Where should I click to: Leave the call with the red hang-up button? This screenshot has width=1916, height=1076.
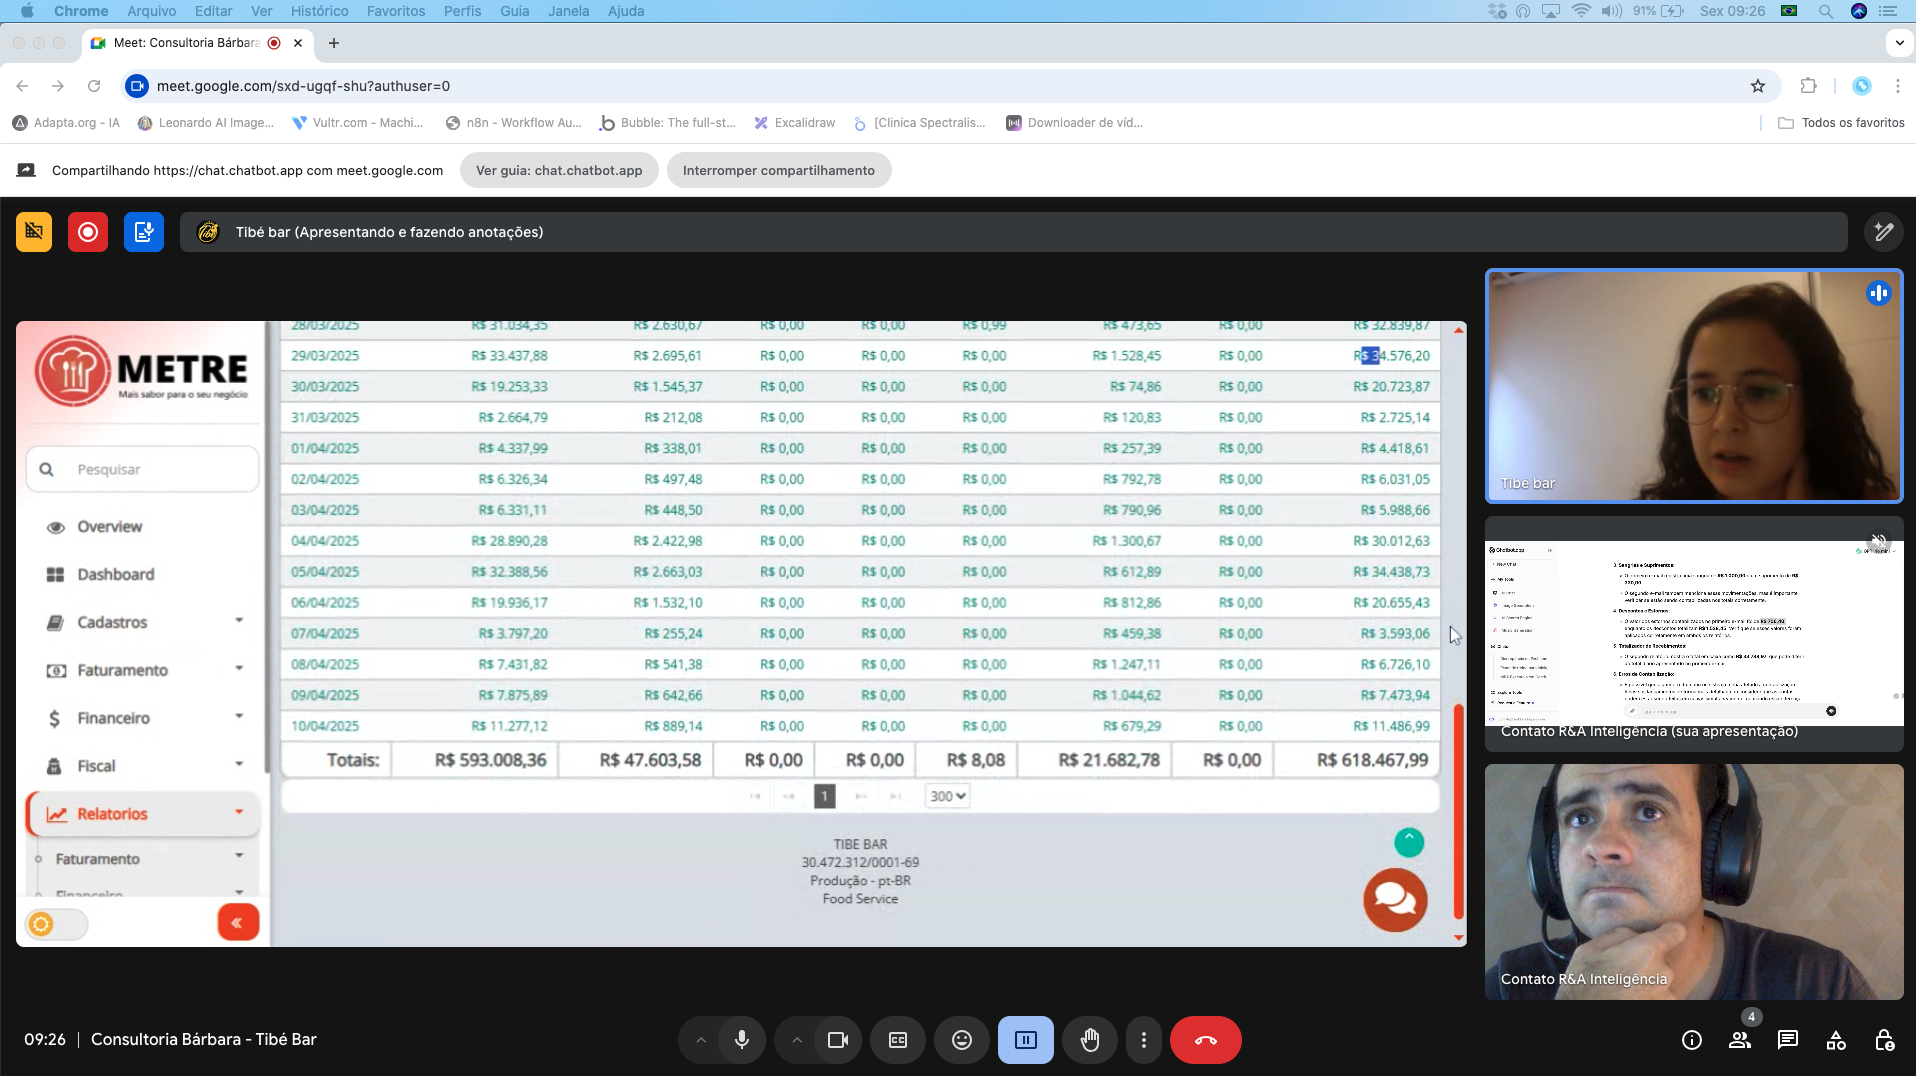1206,1040
